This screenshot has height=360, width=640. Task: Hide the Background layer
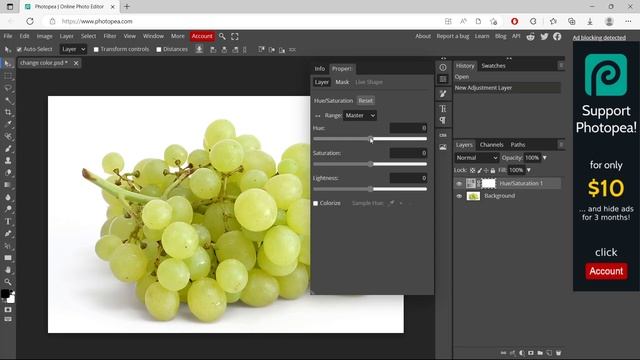(459, 196)
